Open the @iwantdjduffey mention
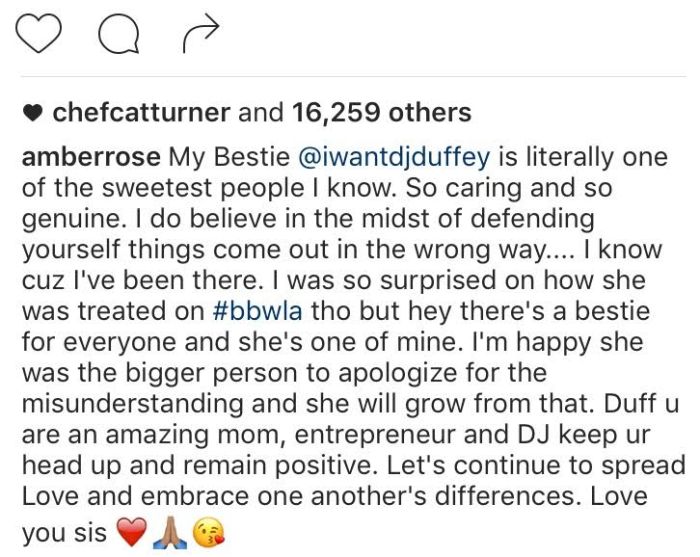The height and width of the screenshot is (557, 700). (394, 158)
